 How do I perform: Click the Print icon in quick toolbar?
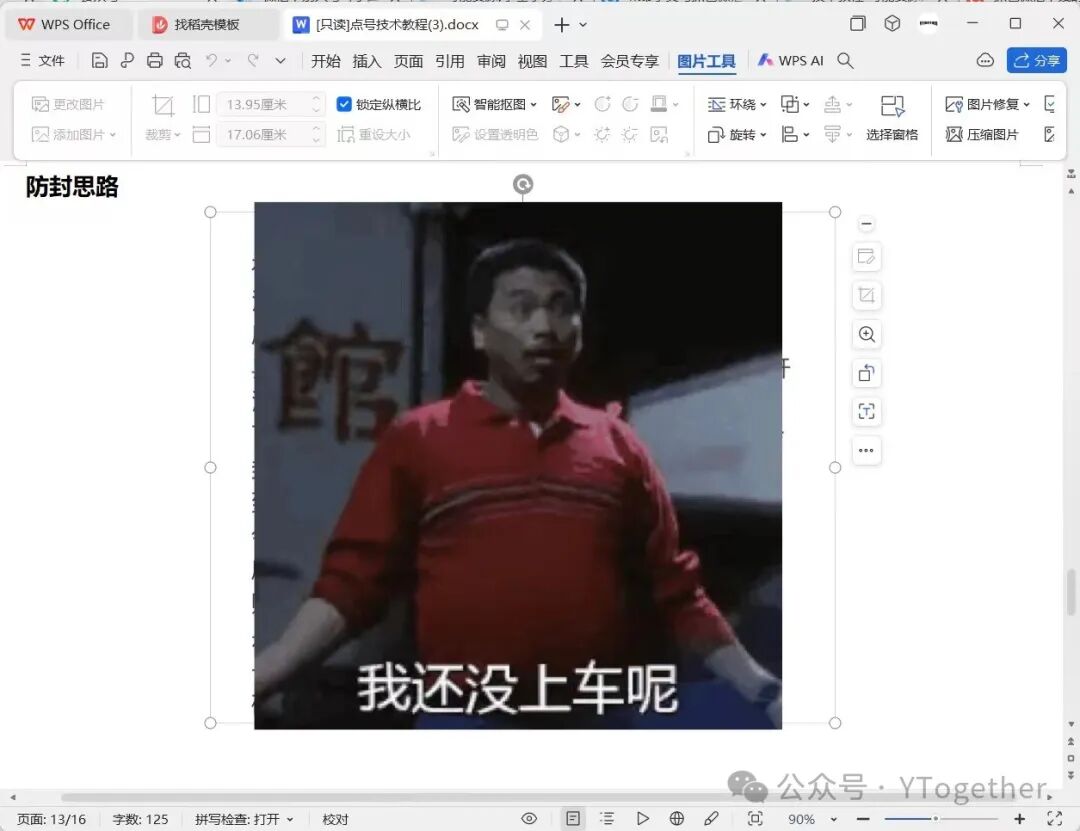coord(154,61)
